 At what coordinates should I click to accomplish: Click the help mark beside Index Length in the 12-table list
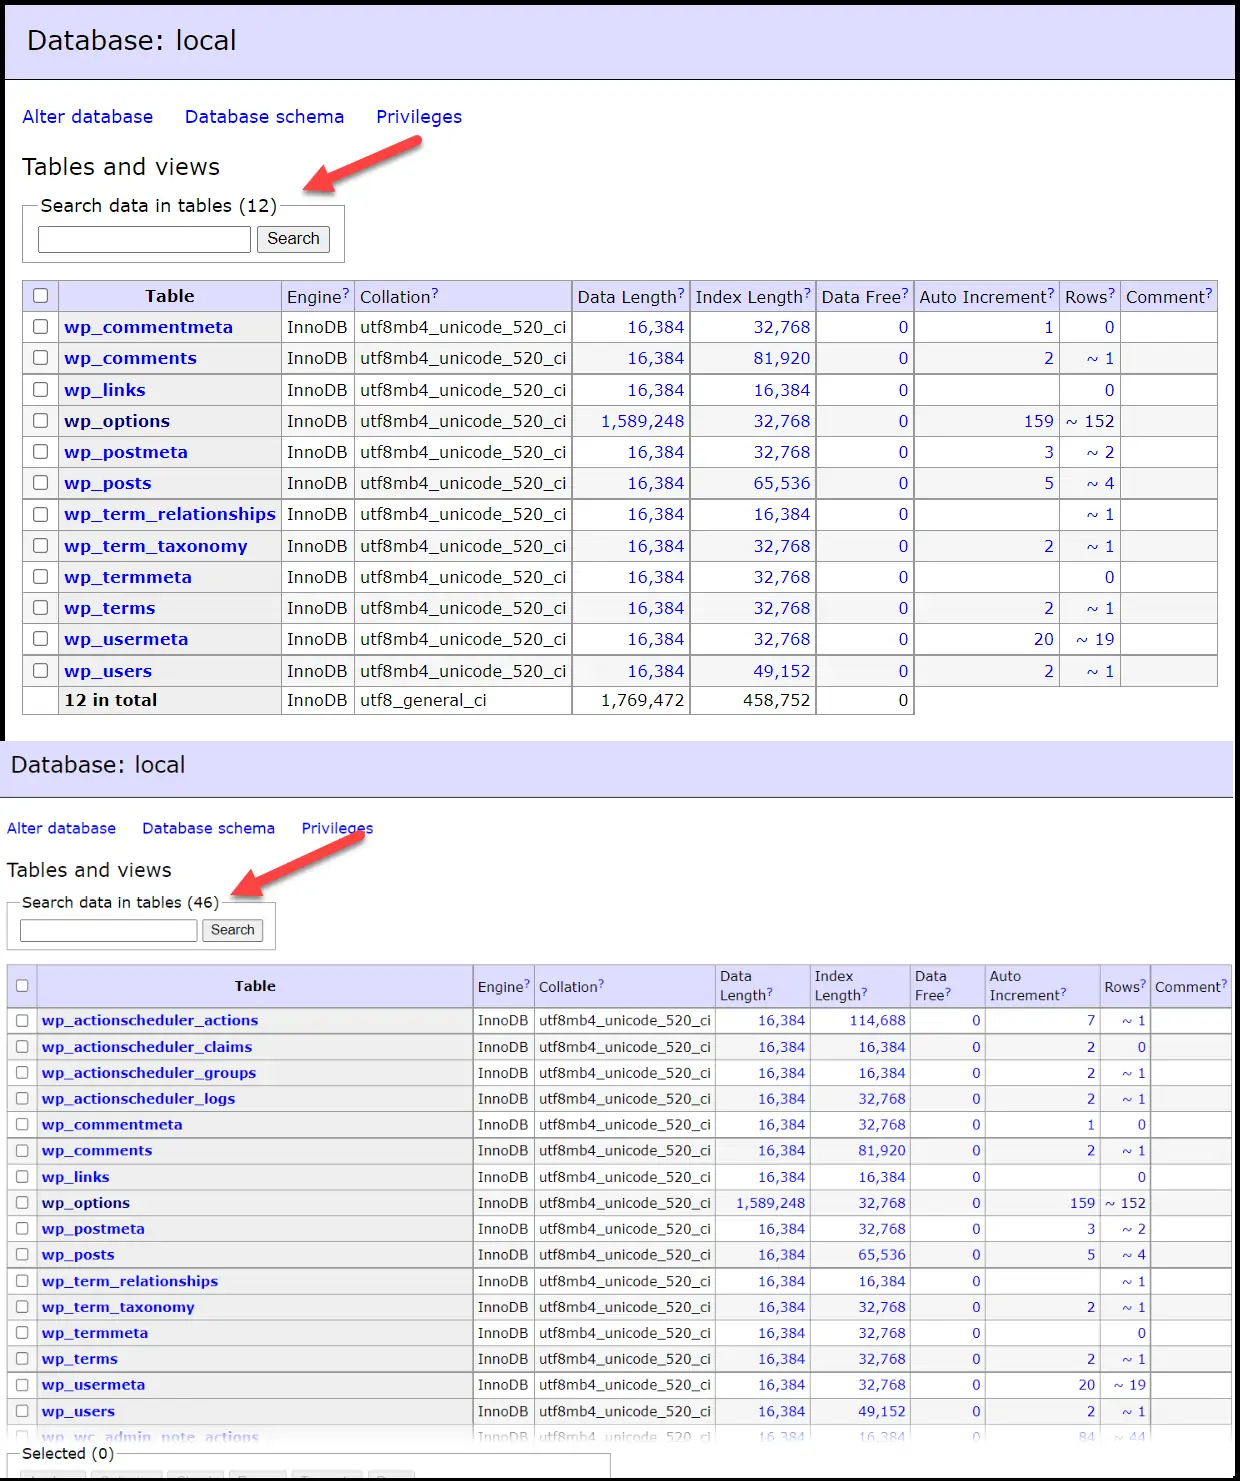pyautogui.click(x=808, y=293)
